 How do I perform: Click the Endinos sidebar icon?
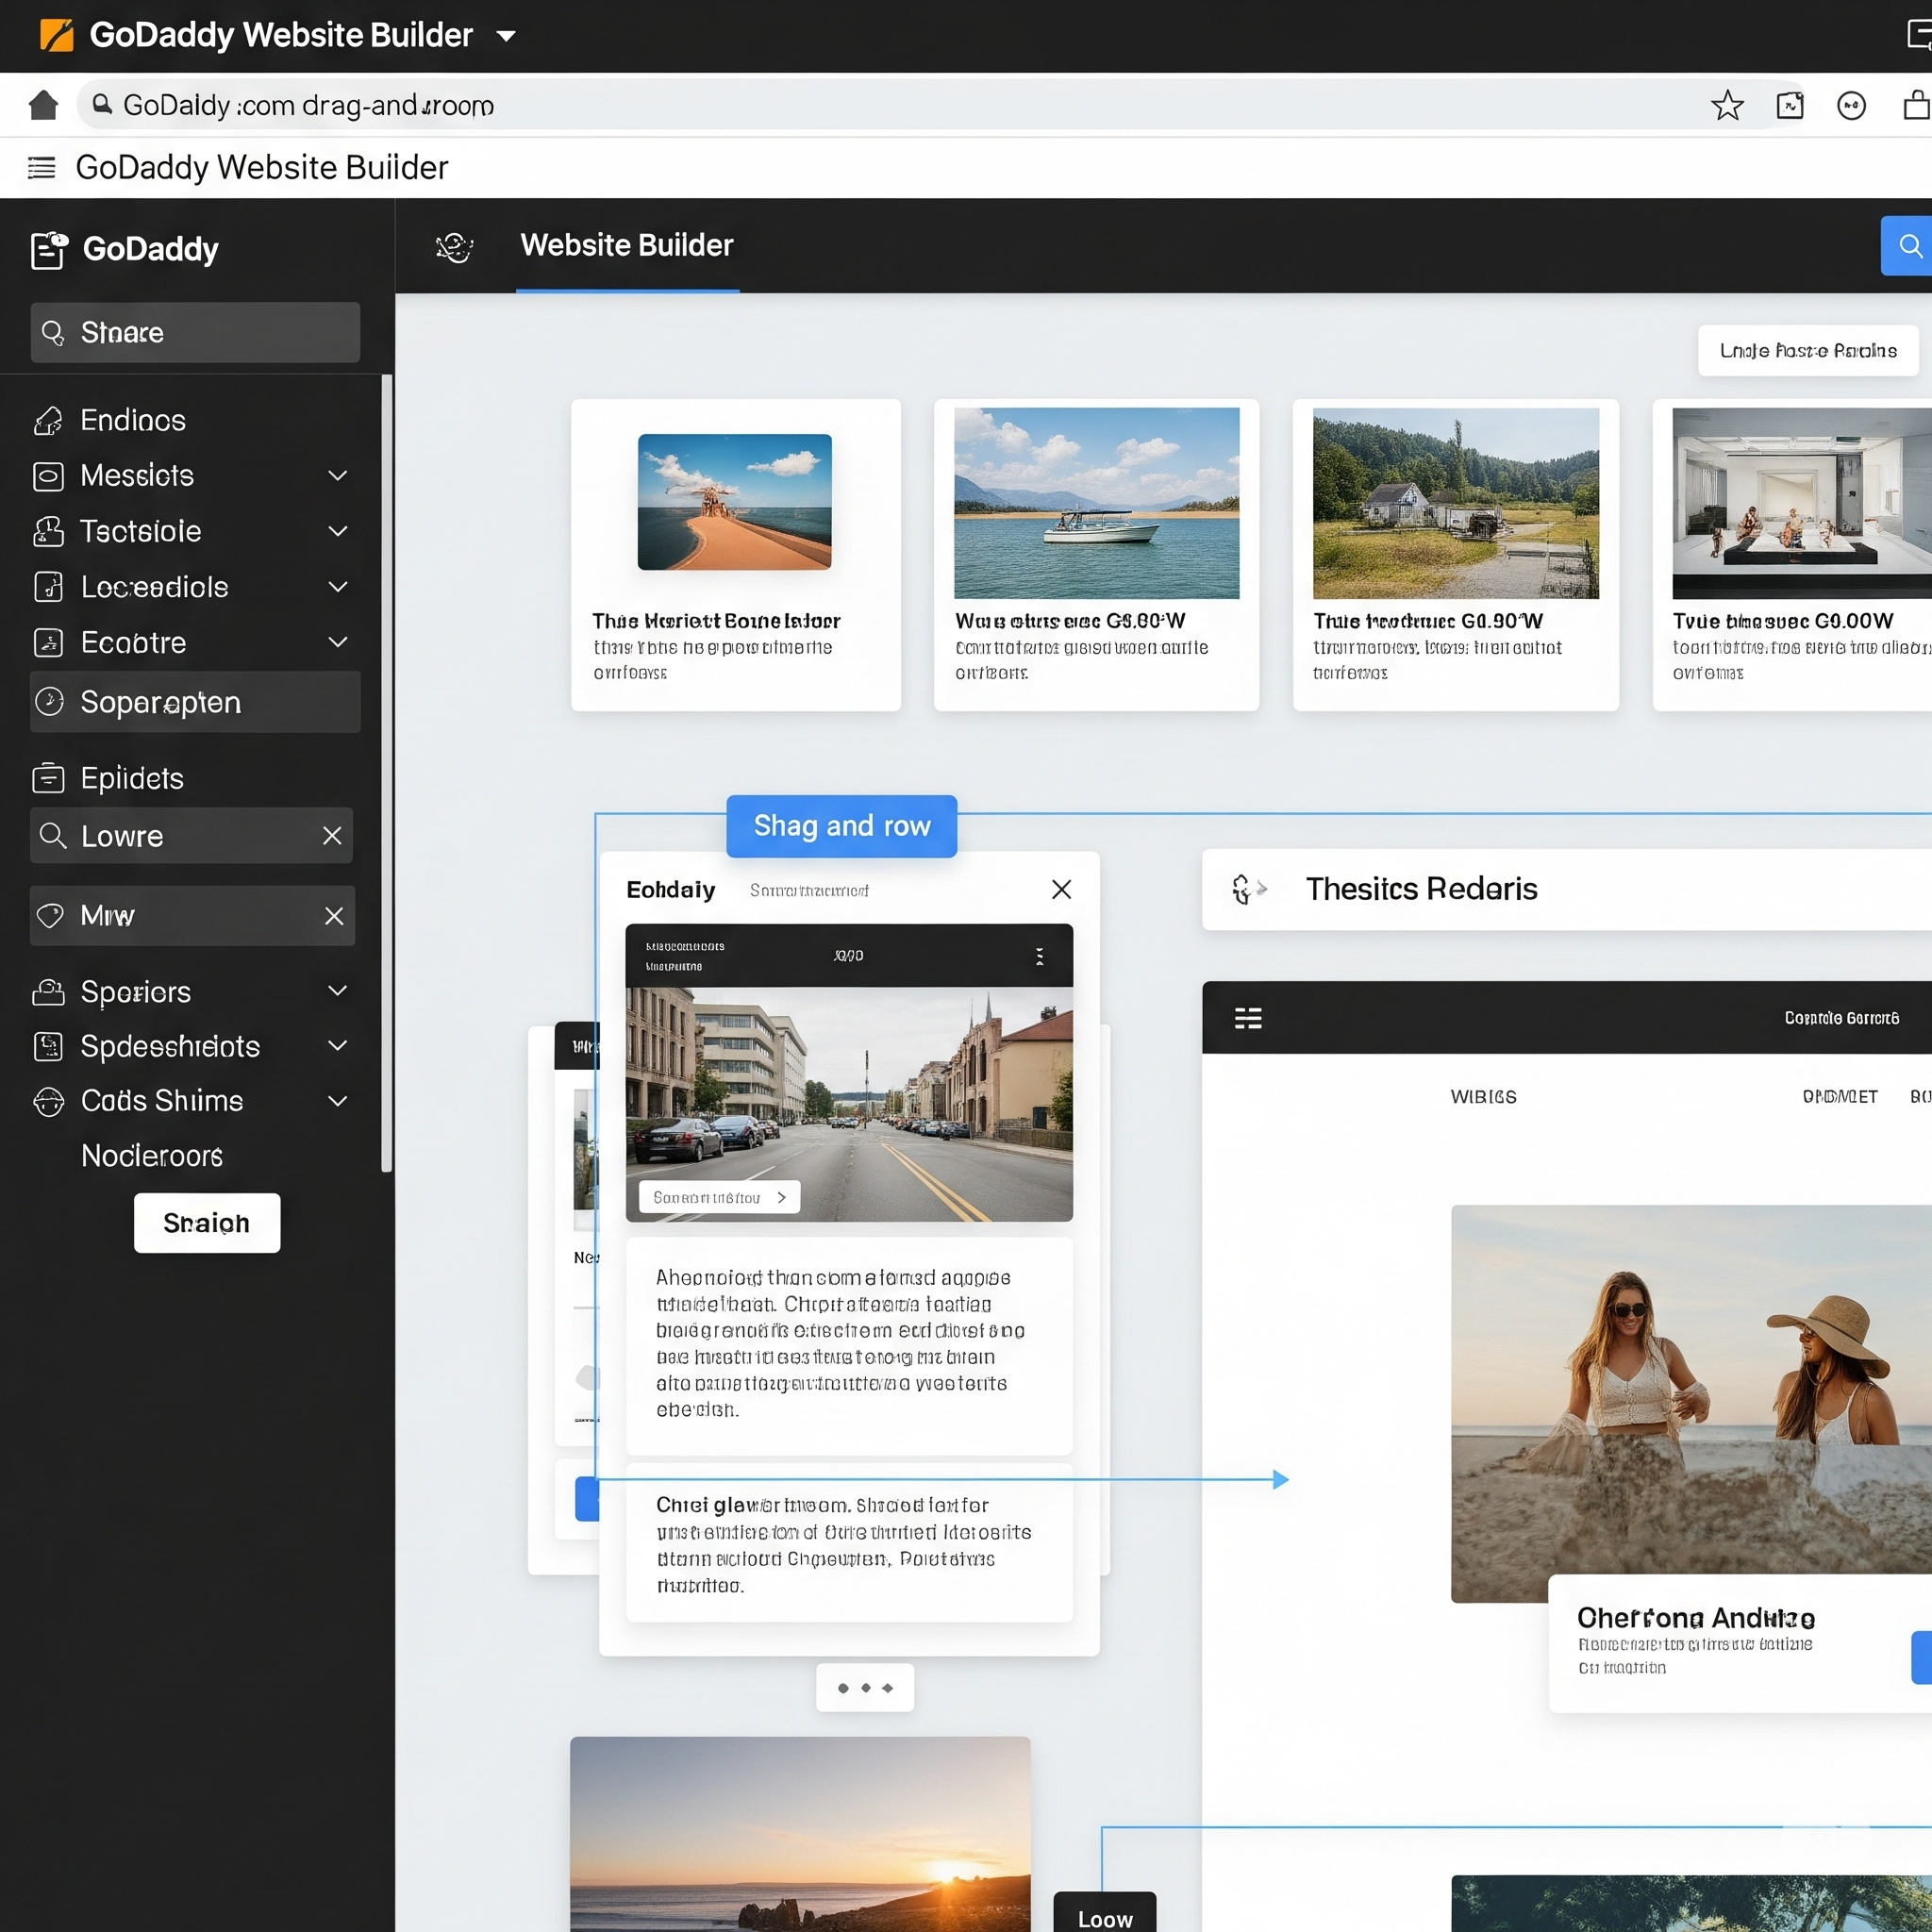tap(48, 421)
